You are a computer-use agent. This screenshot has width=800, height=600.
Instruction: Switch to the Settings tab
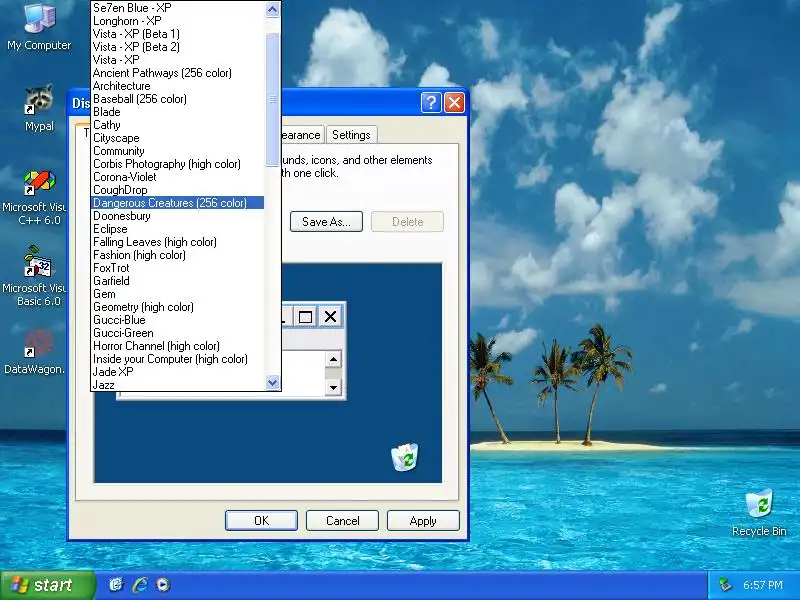tap(351, 135)
